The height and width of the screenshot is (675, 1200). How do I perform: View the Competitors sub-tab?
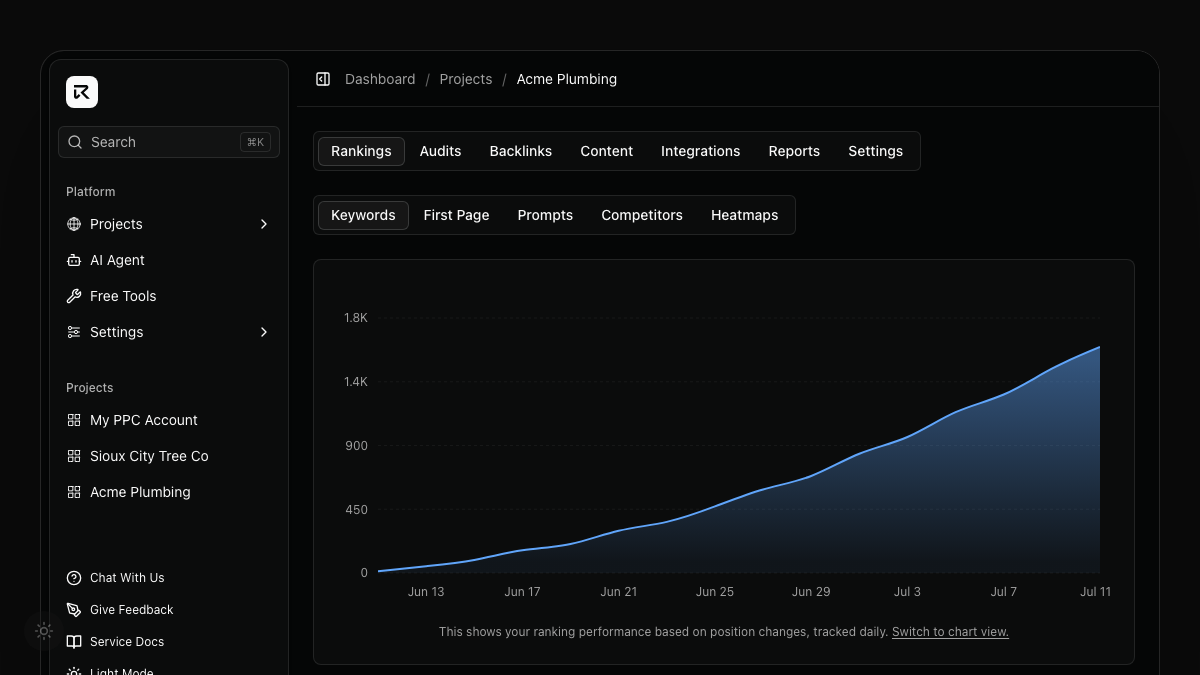642,215
